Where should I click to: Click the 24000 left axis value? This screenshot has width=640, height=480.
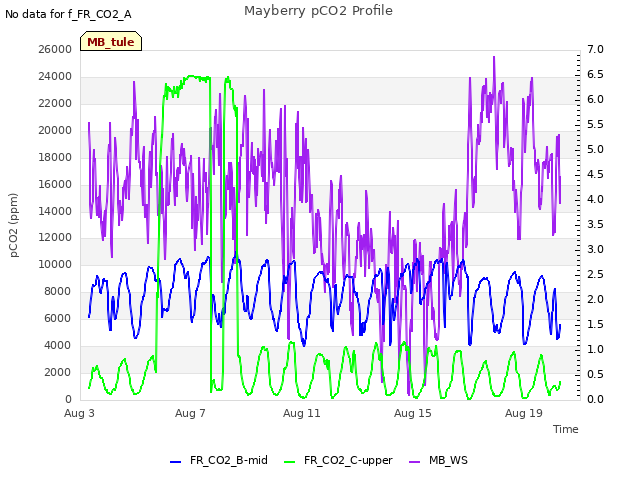[x=55, y=76]
